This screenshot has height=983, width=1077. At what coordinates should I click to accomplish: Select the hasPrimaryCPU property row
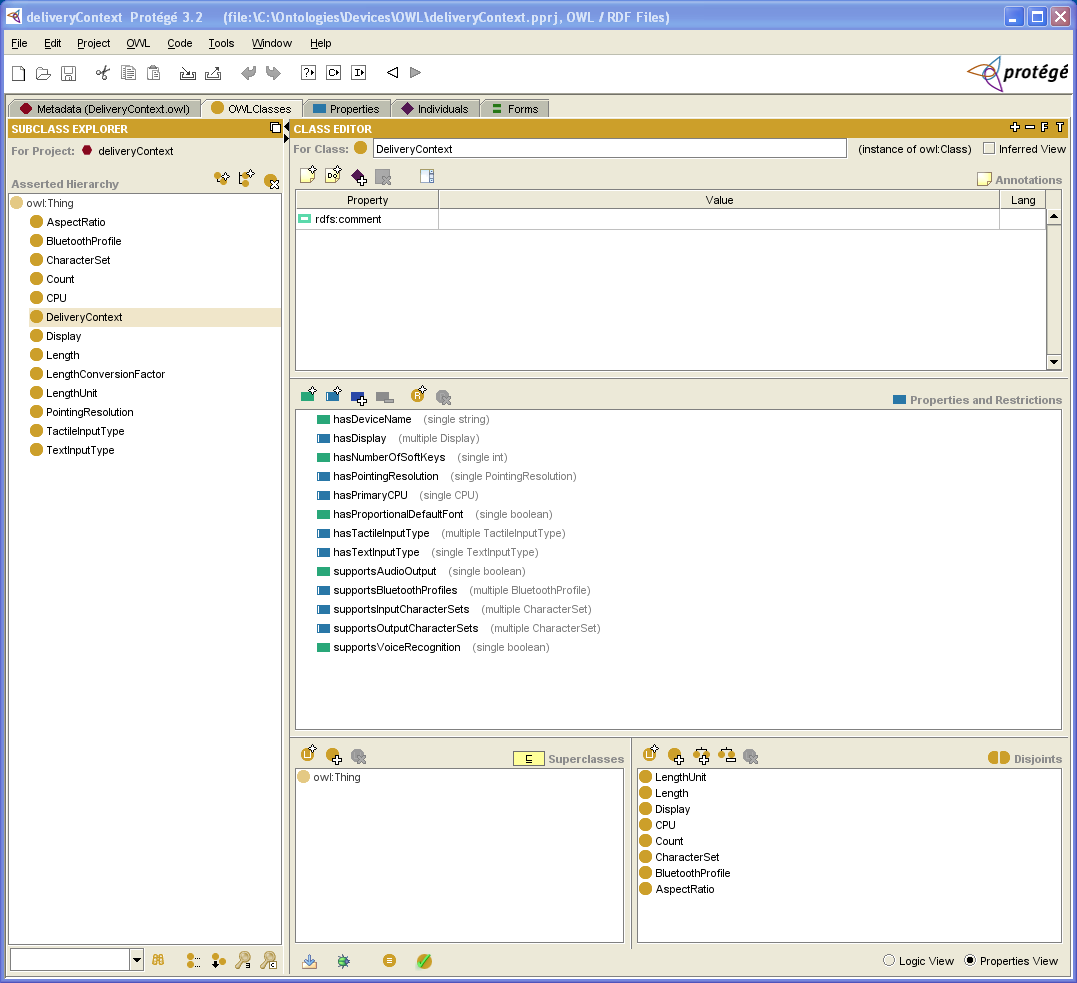370,495
